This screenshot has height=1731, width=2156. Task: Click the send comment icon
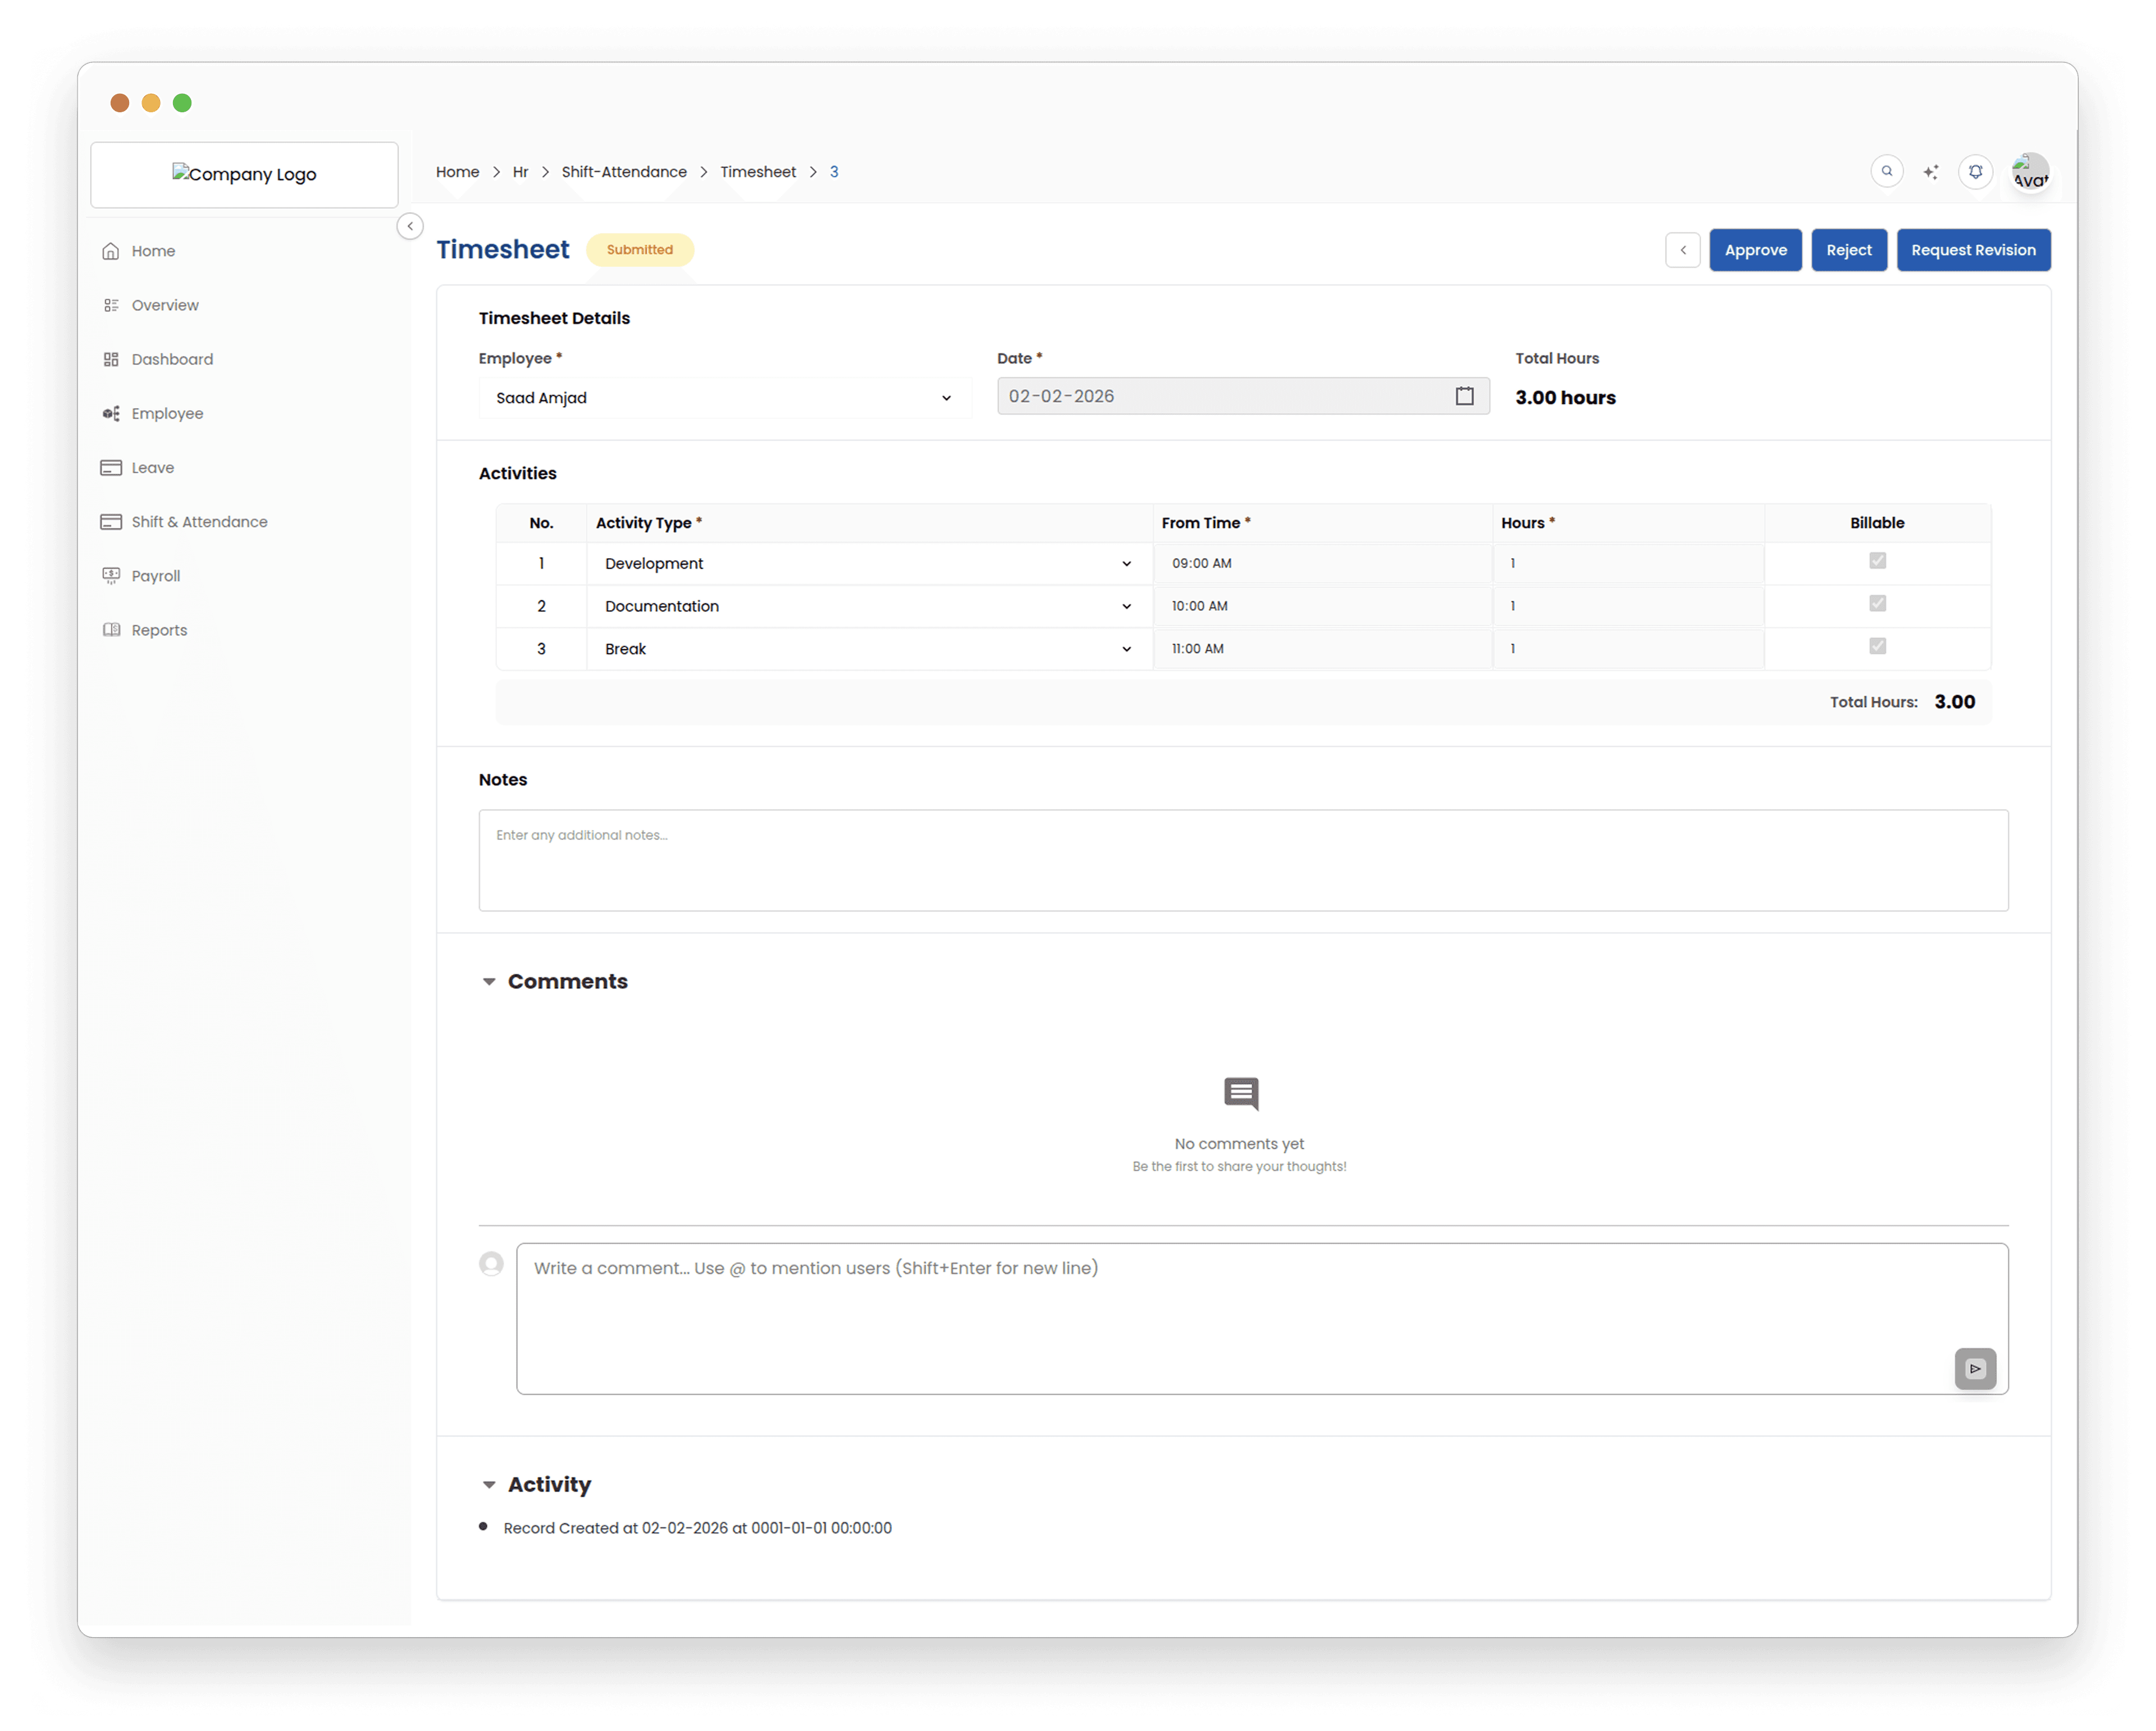(x=1975, y=1368)
